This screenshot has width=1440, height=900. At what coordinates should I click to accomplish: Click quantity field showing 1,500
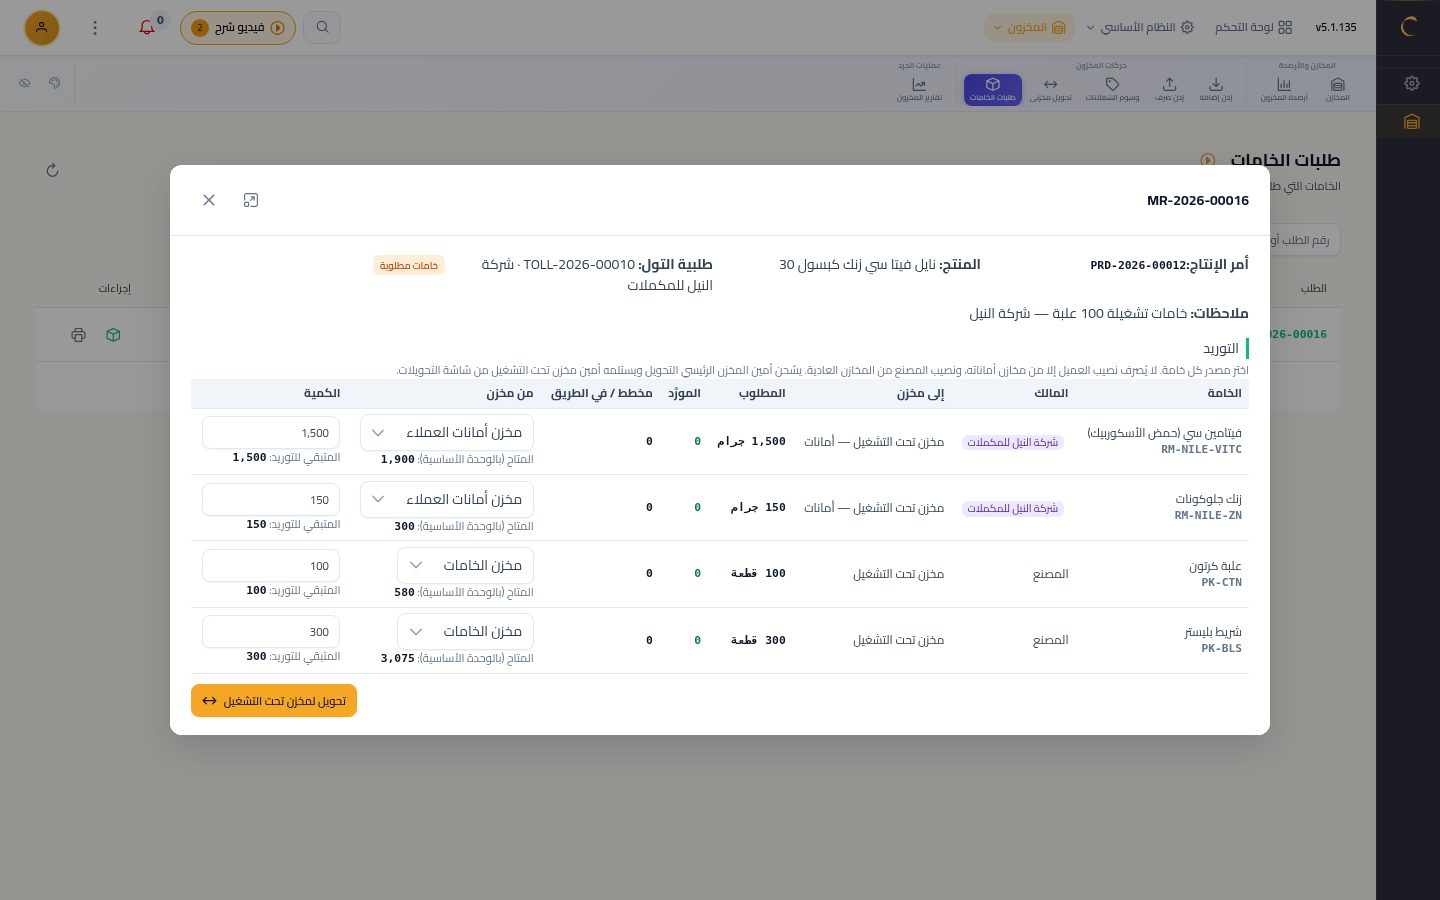271,433
